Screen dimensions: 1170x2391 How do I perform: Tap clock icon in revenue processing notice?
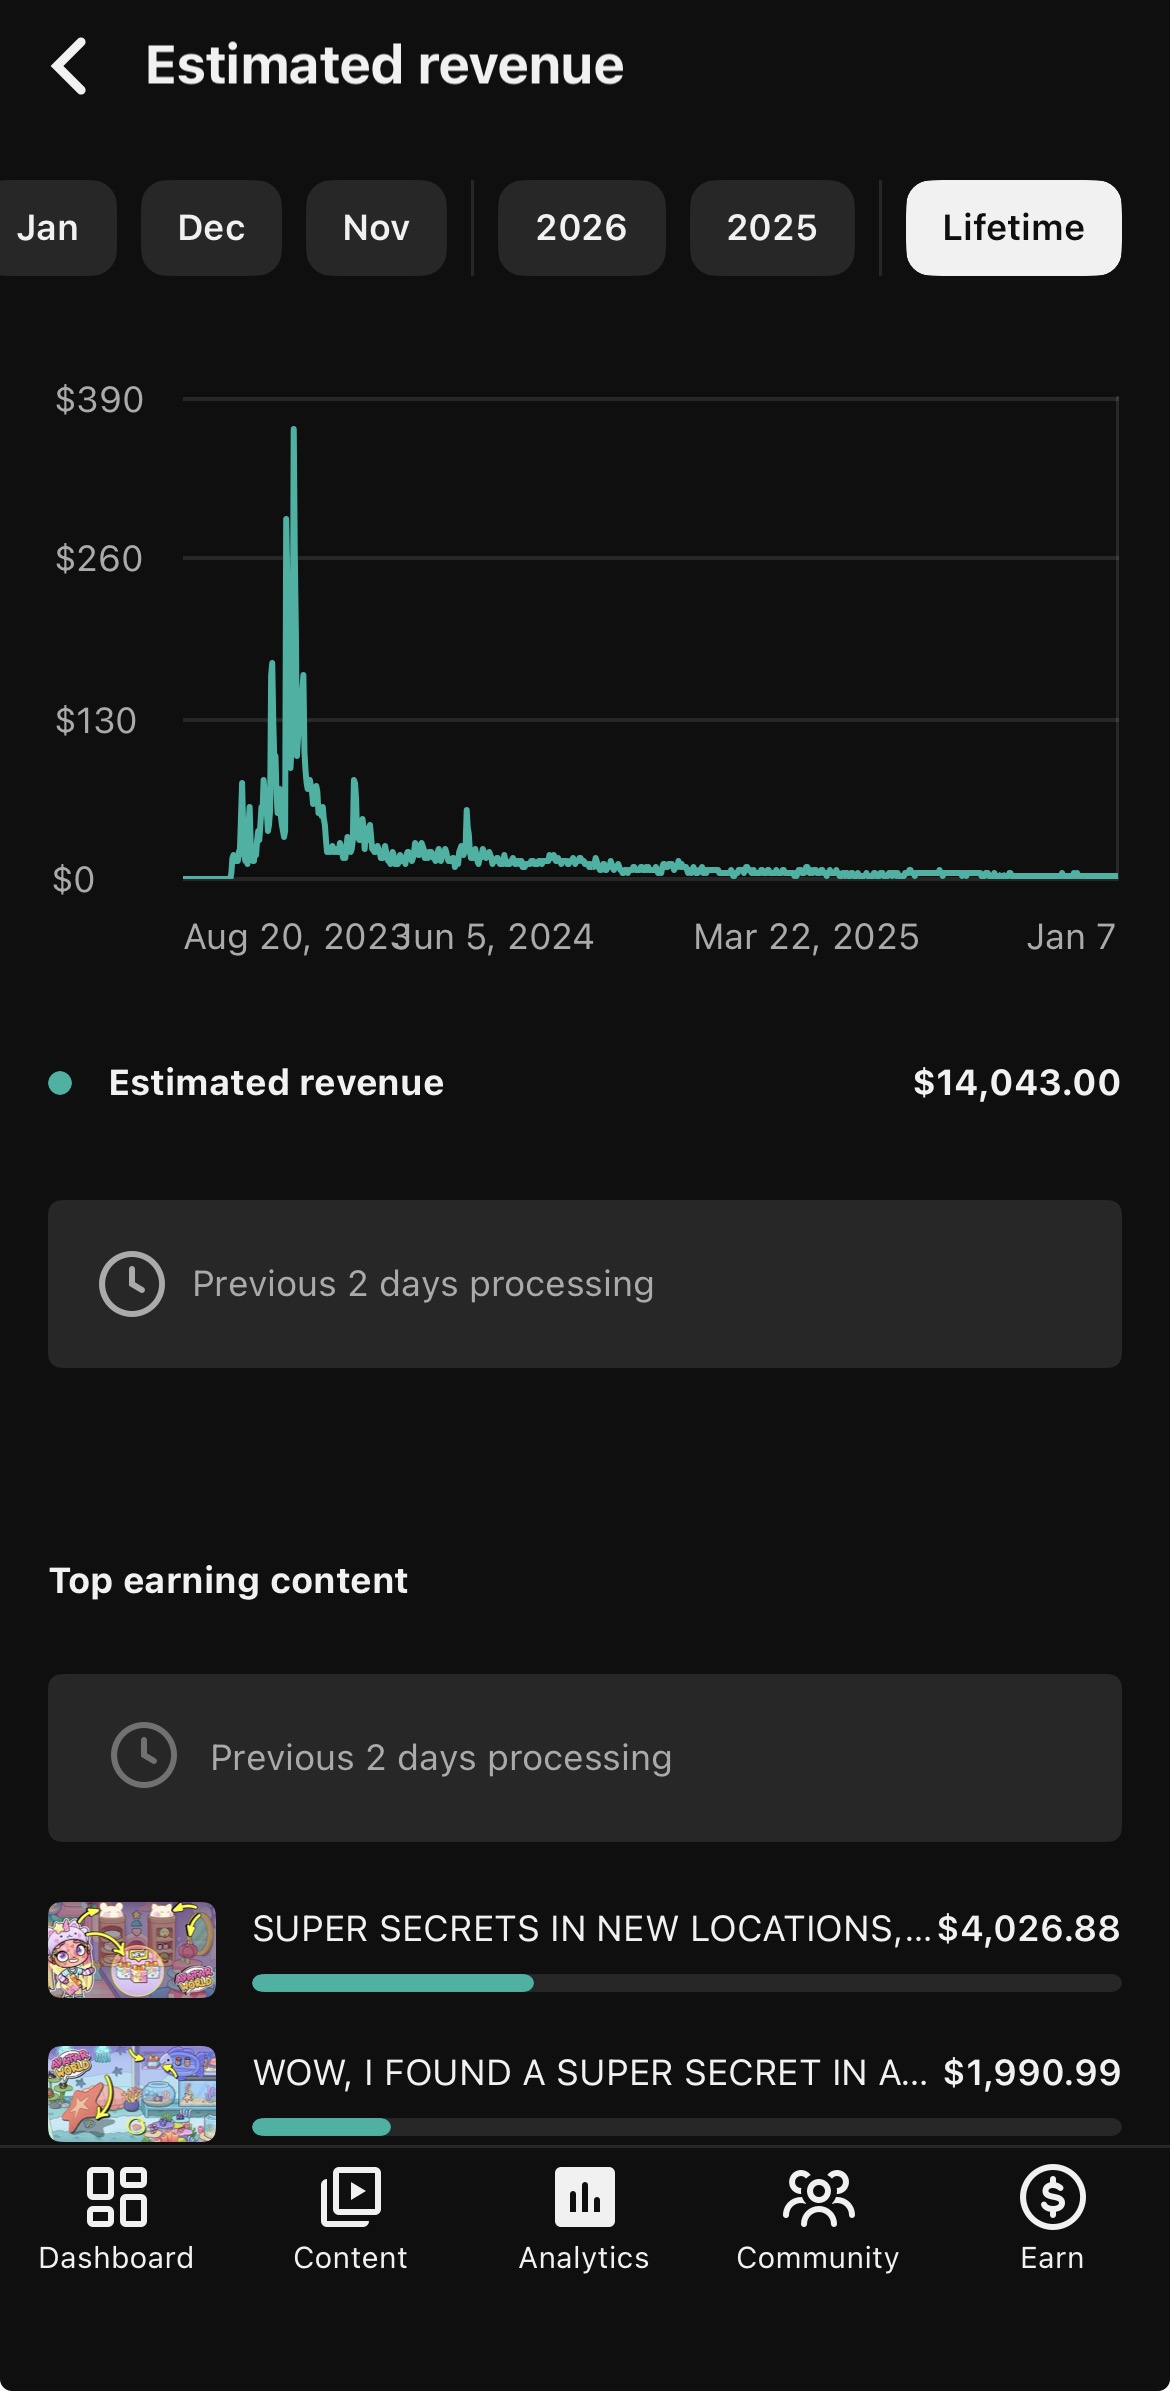(132, 1284)
